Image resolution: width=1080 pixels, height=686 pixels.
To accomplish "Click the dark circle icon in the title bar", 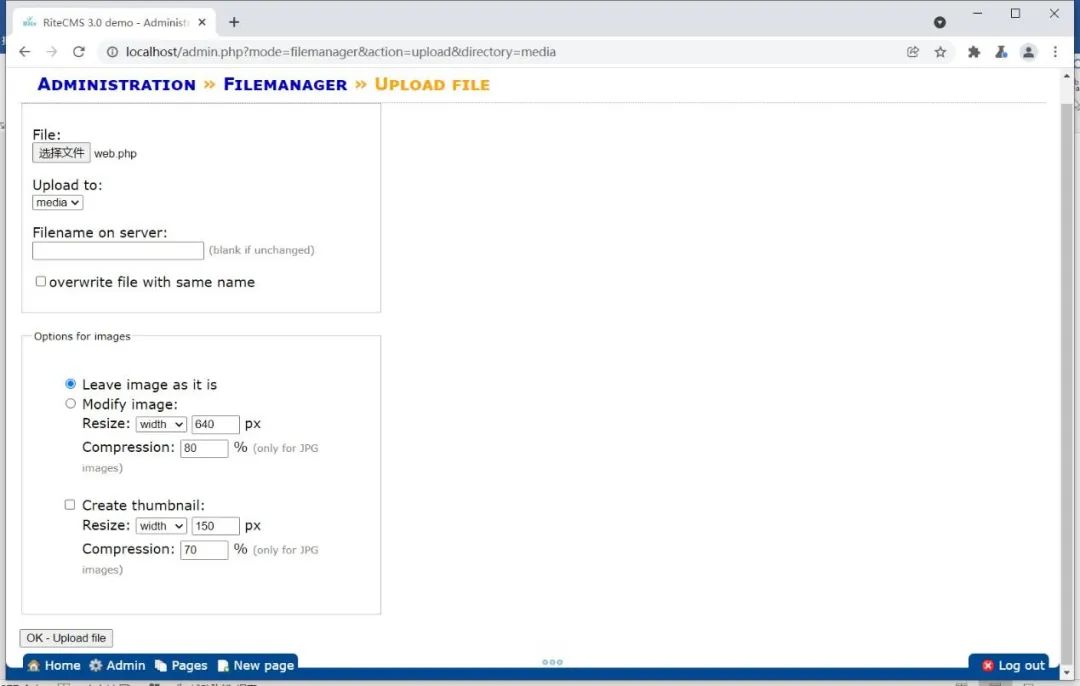I will pyautogui.click(x=939, y=22).
